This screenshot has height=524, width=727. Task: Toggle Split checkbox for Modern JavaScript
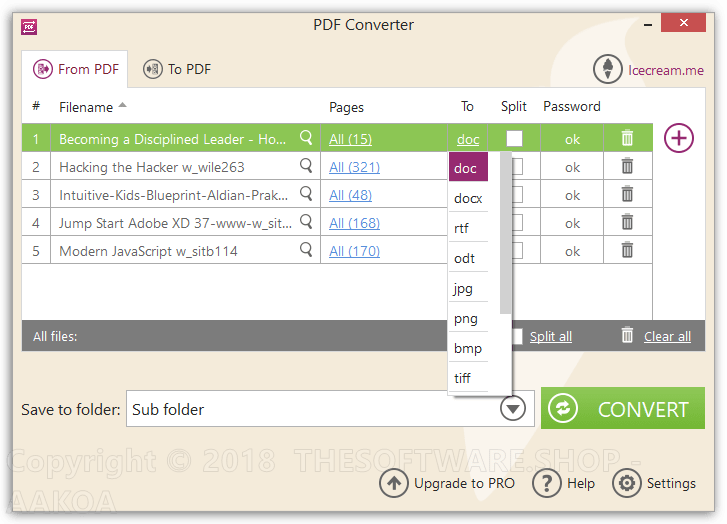(x=517, y=250)
